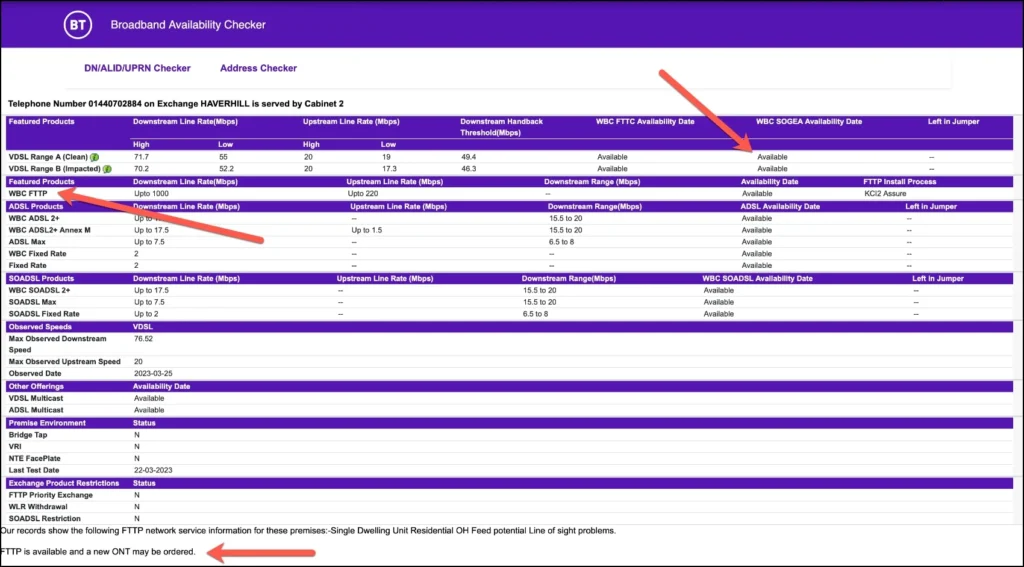Select the 22-03-2023 last test date
This screenshot has width=1024, height=567.
[153, 470]
